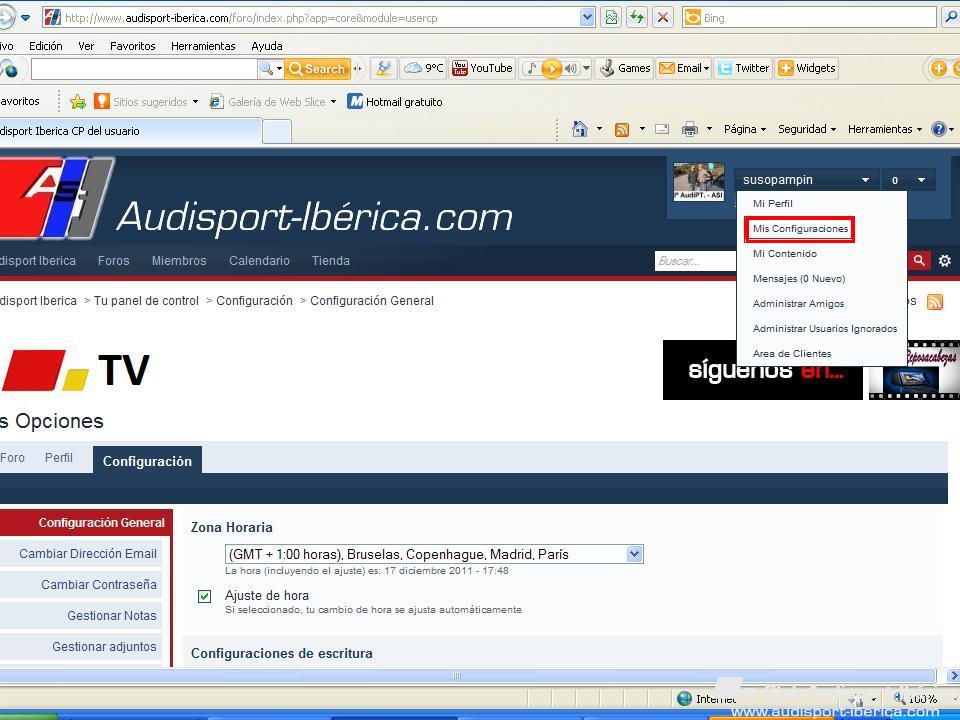Select Area de Clientes menu entry
This screenshot has width=960, height=720.
click(792, 354)
